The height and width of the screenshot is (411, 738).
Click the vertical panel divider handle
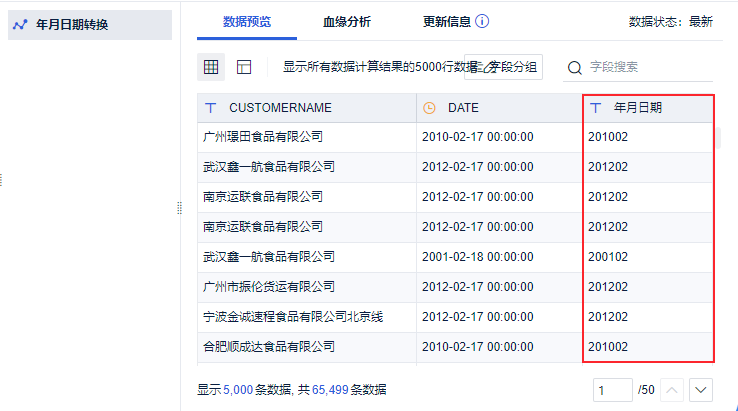[x=179, y=208]
